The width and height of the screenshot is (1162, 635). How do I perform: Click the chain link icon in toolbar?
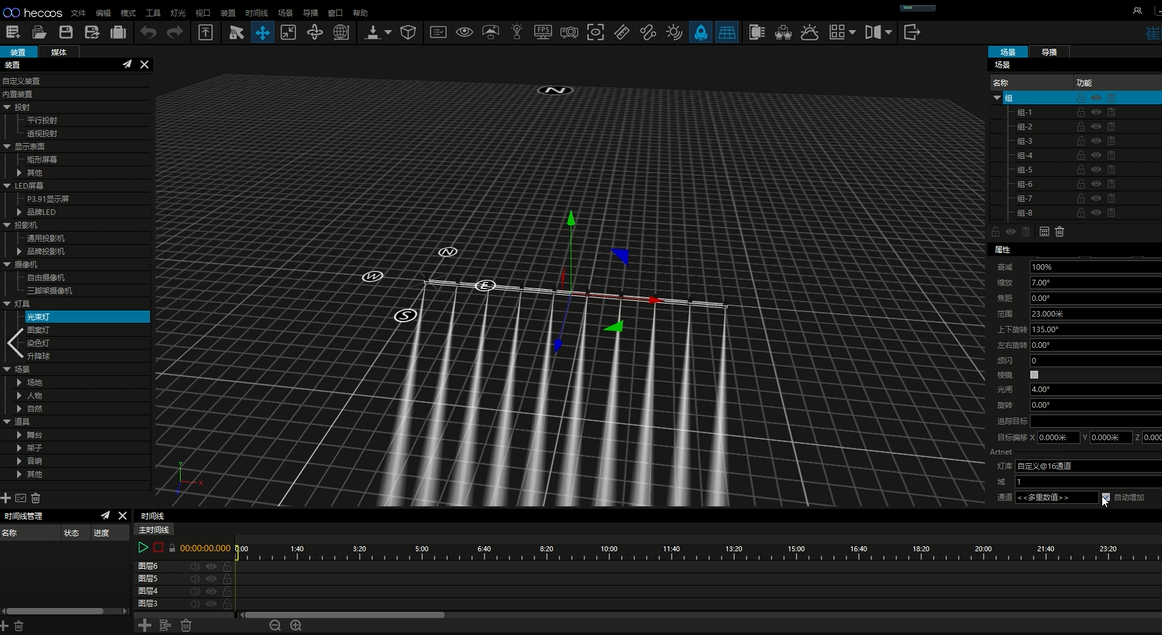pyautogui.click(x=648, y=32)
